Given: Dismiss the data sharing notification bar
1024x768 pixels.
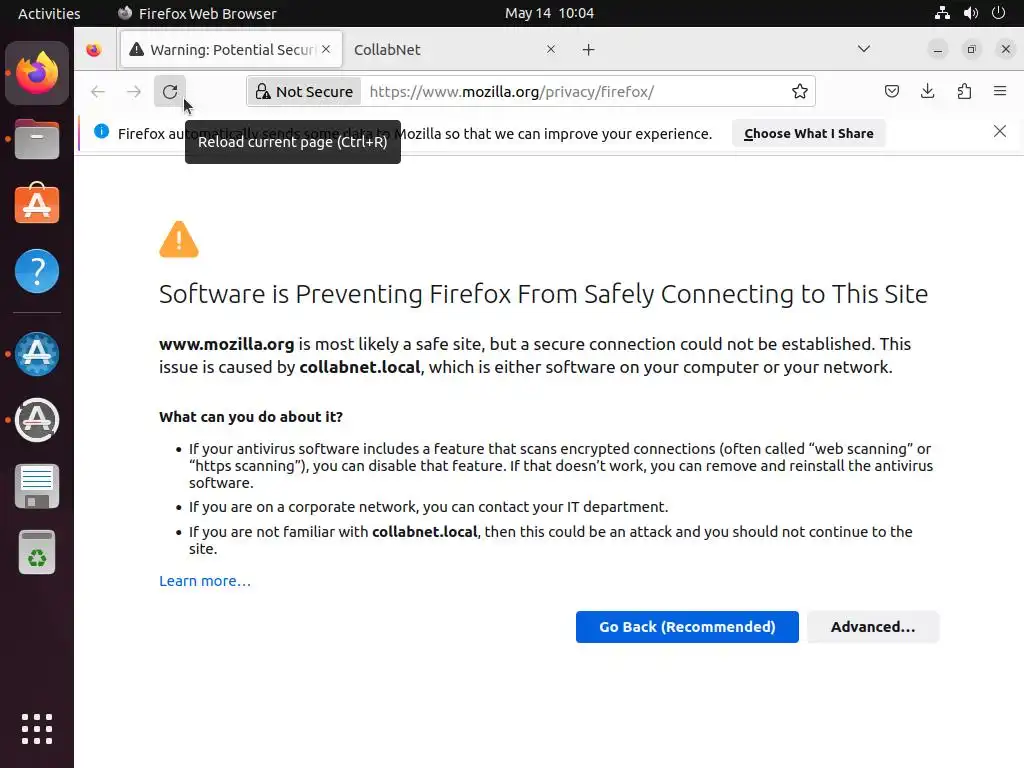Looking at the screenshot, I should [999, 132].
